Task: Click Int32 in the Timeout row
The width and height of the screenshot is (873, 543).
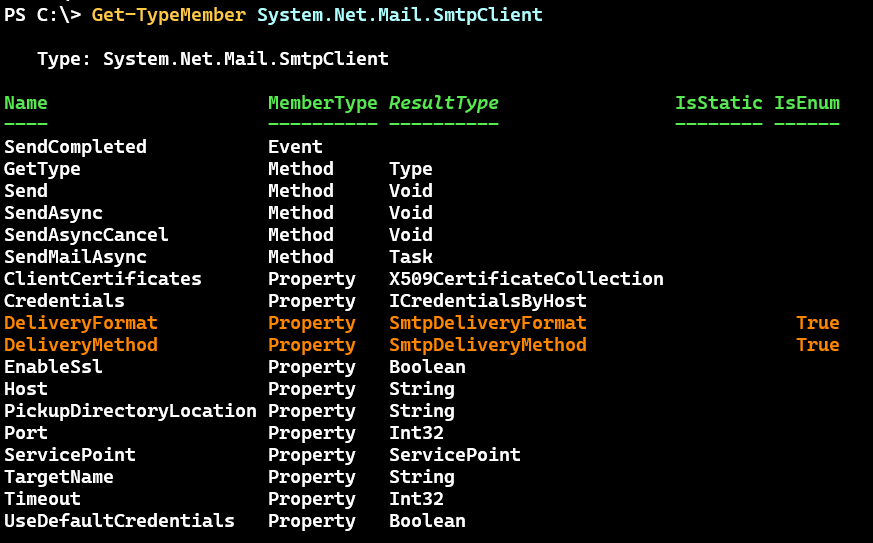Action: point(416,499)
